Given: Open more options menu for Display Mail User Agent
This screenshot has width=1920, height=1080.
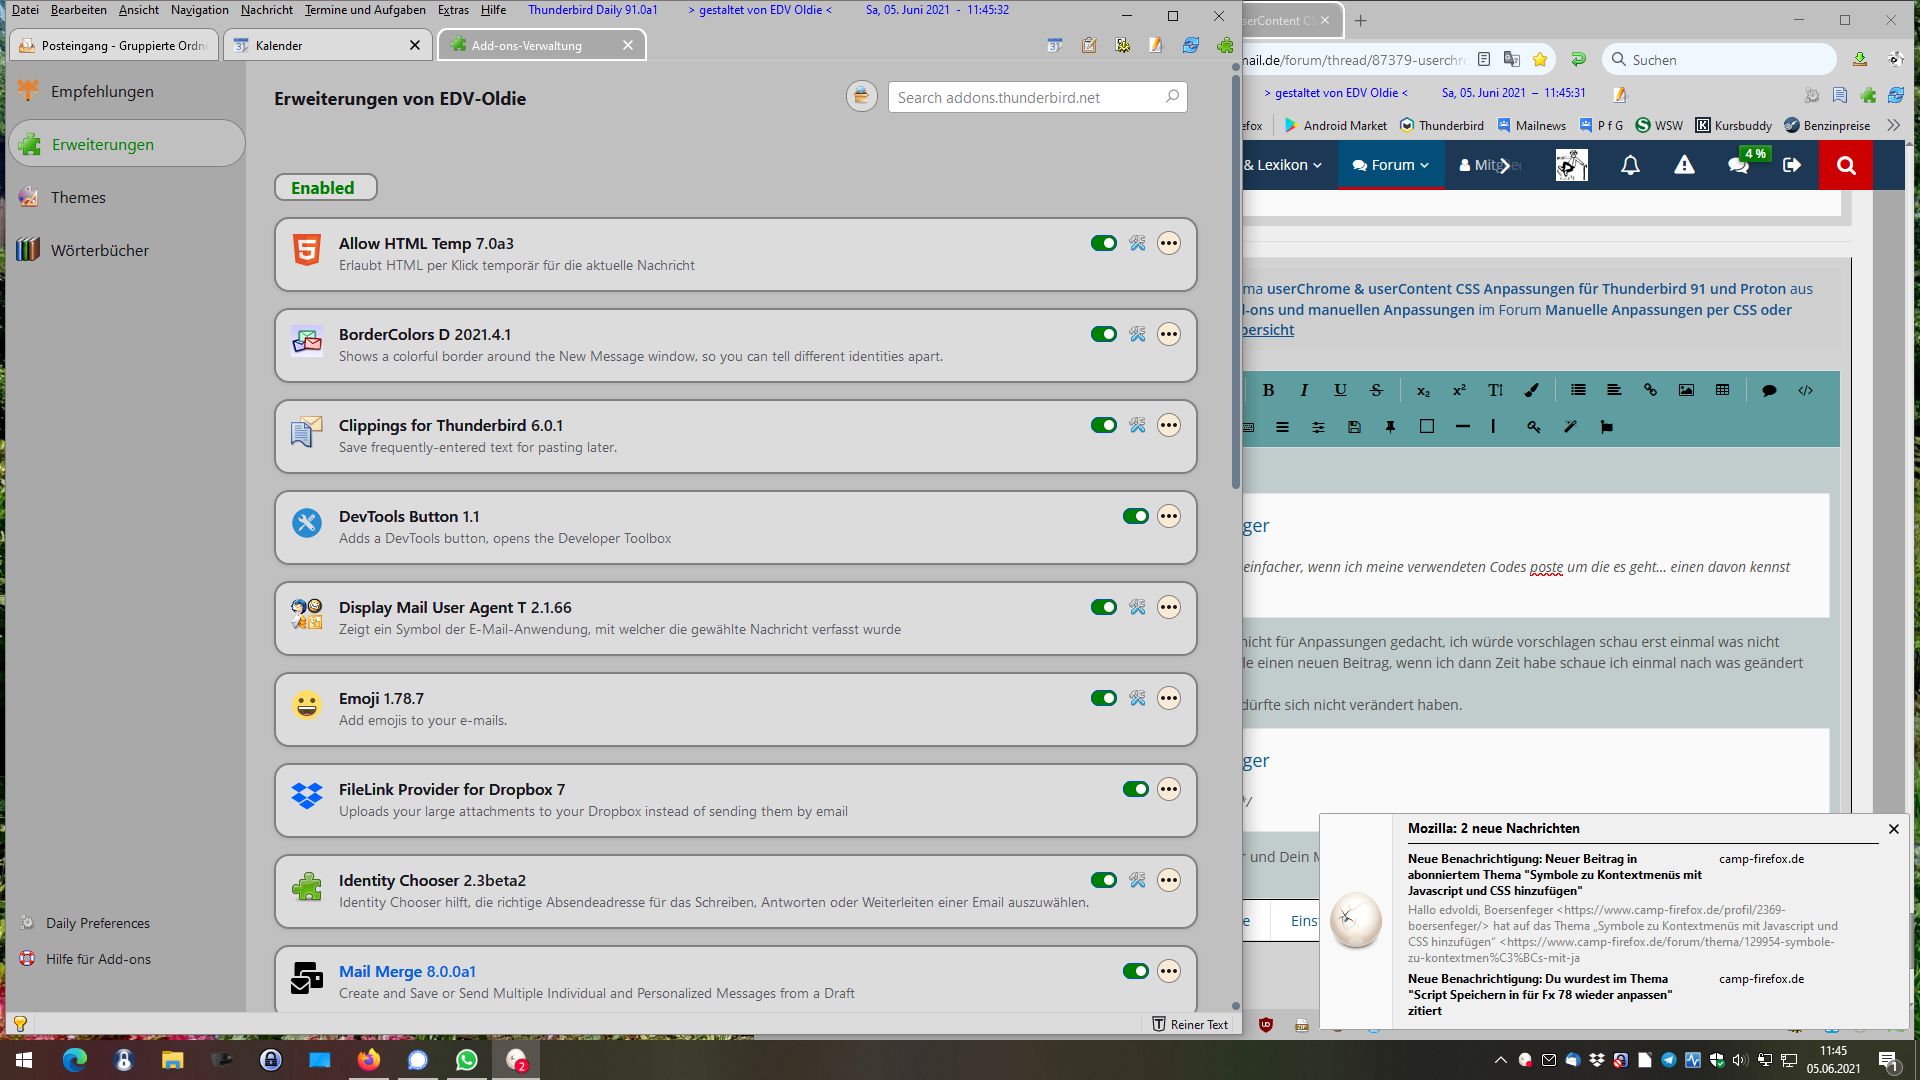Looking at the screenshot, I should pos(1169,607).
